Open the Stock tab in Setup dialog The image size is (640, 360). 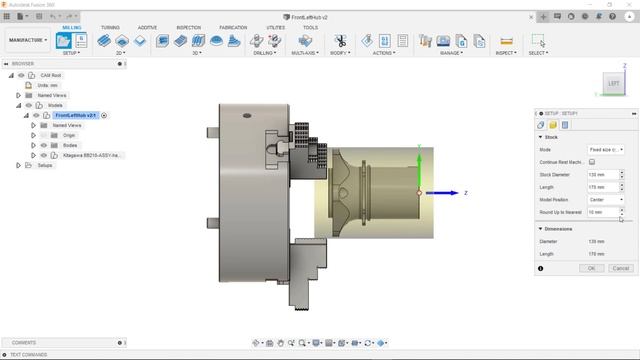coord(553,125)
